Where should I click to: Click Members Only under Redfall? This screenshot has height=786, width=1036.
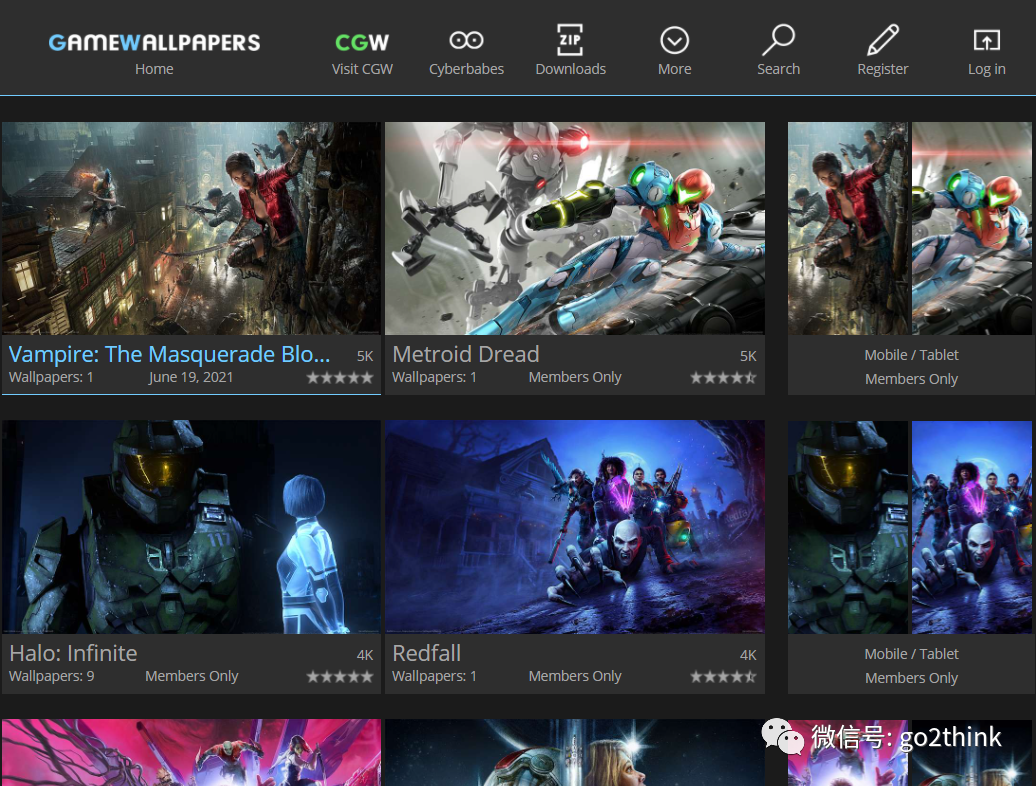pos(575,676)
